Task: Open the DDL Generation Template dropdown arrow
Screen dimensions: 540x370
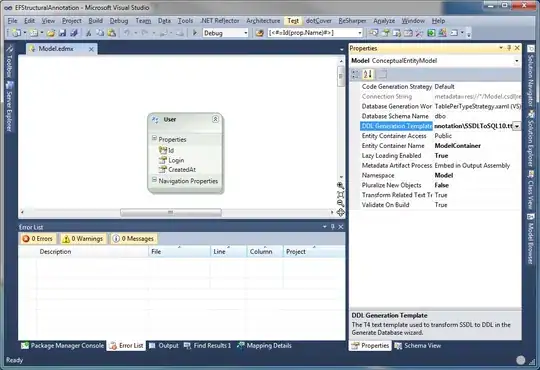Action: coord(517,126)
